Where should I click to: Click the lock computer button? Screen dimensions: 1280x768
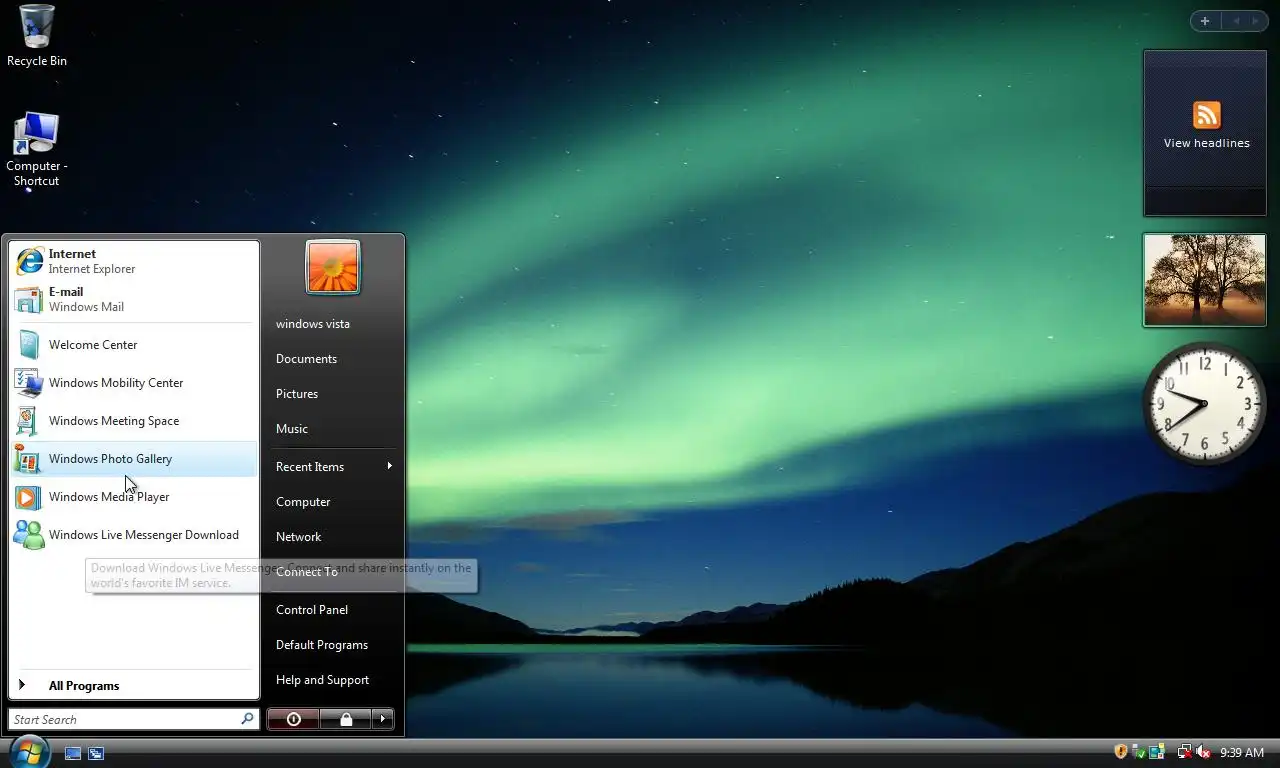tap(345, 719)
